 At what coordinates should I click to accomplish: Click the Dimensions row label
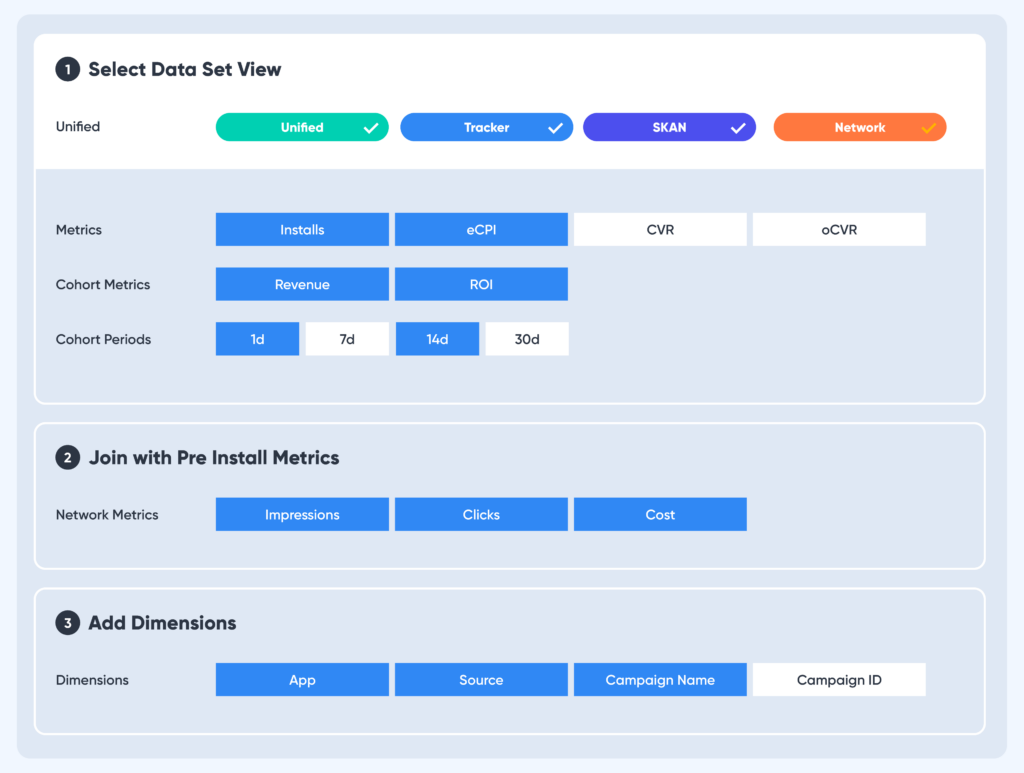(x=92, y=680)
